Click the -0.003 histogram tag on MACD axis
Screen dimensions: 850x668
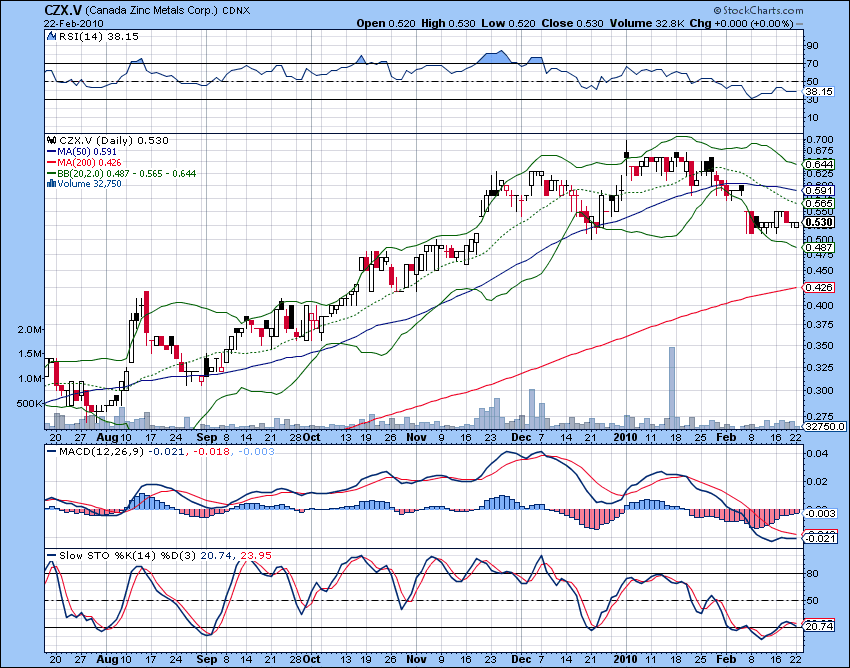821,513
